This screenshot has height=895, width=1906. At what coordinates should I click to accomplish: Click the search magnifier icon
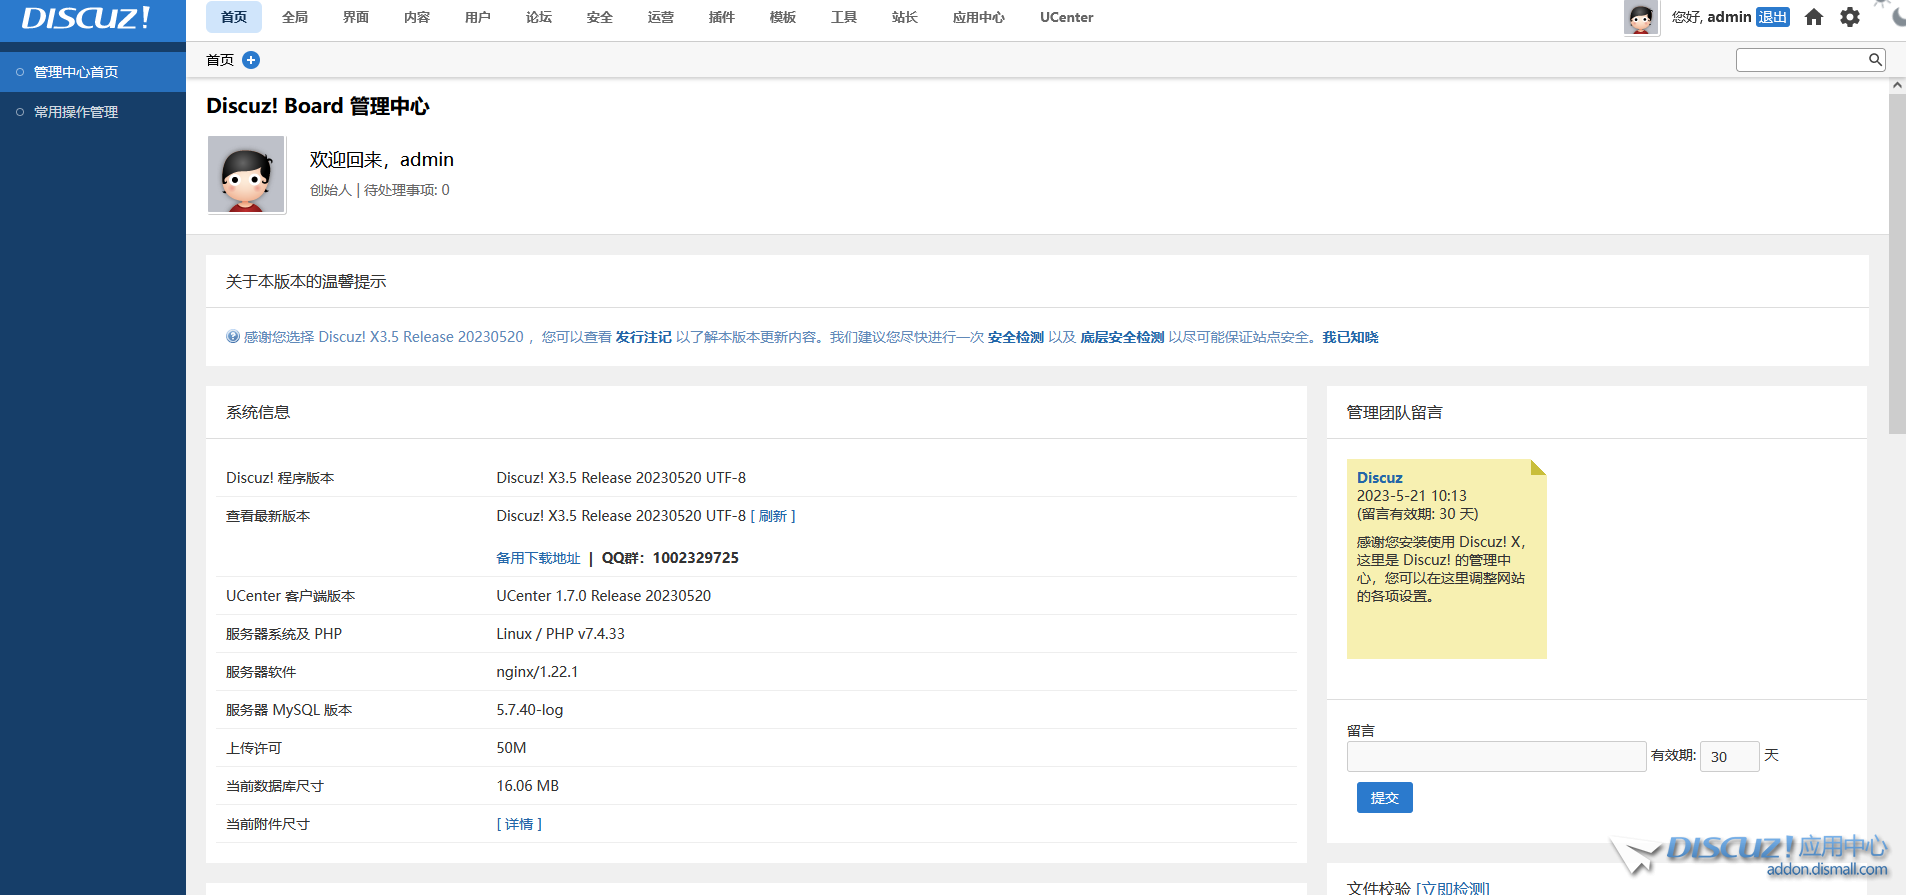(x=1875, y=60)
